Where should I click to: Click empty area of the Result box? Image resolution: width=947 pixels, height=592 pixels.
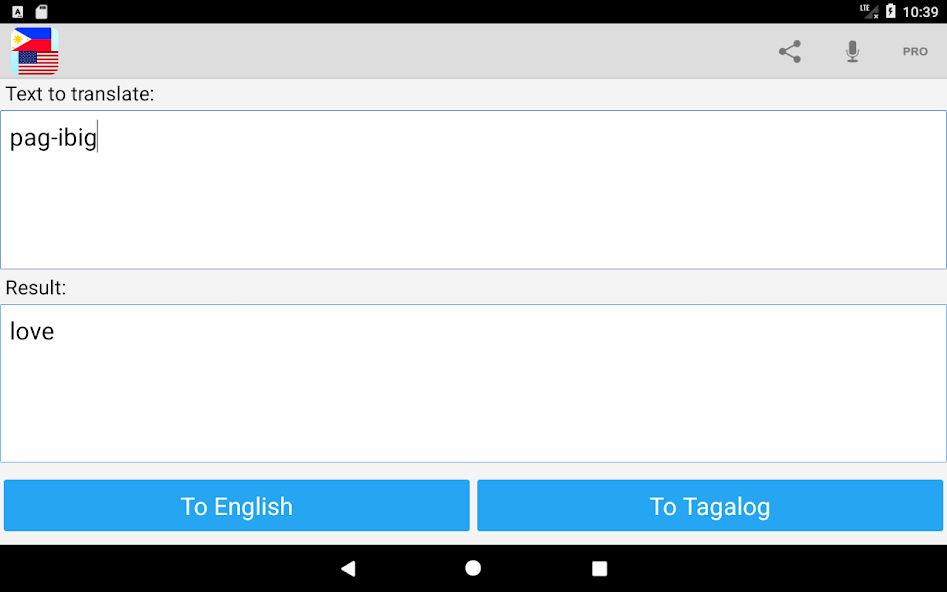coord(474,399)
